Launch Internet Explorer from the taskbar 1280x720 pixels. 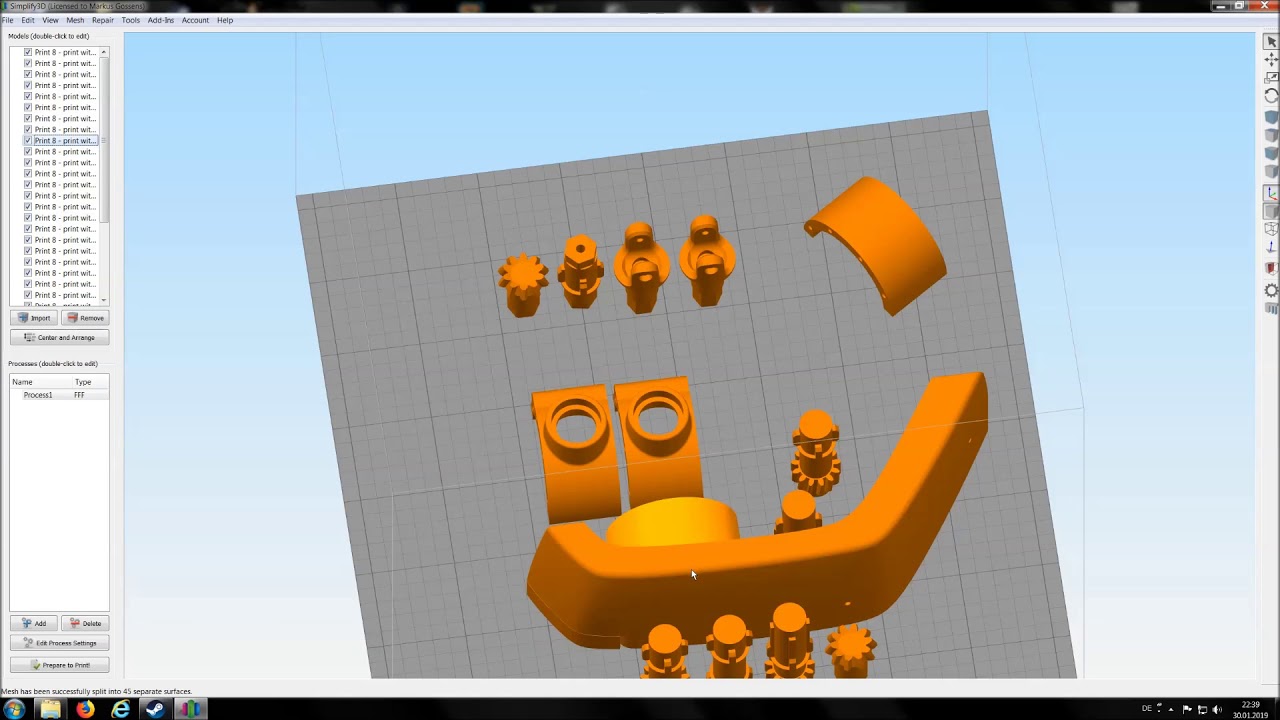pyautogui.click(x=120, y=709)
